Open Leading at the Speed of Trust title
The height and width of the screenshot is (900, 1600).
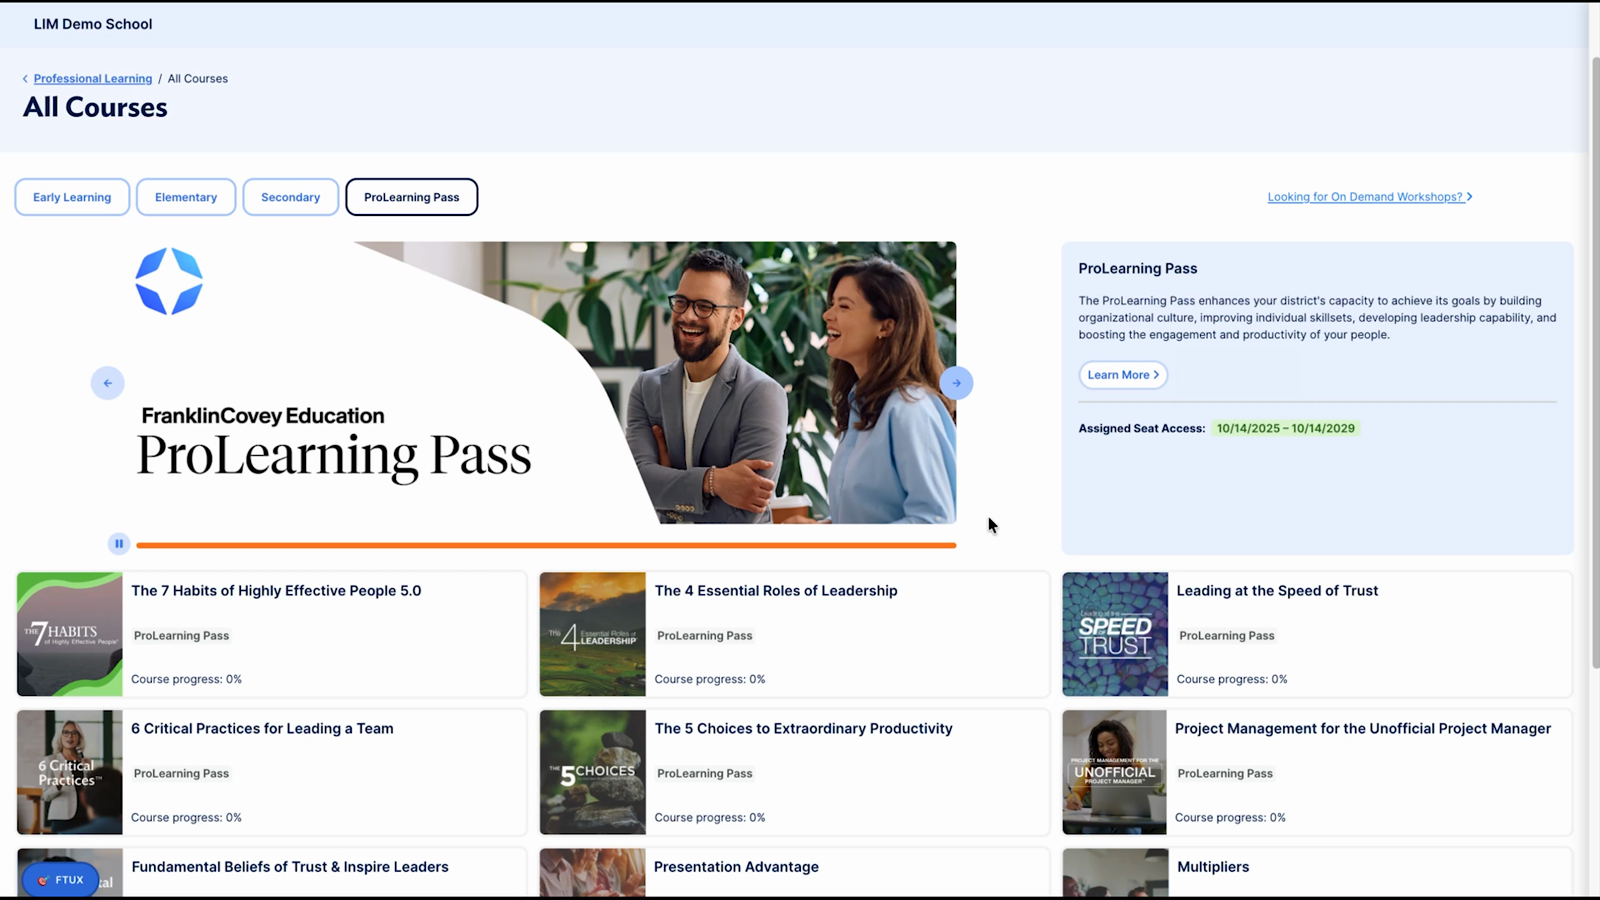[x=1277, y=591]
